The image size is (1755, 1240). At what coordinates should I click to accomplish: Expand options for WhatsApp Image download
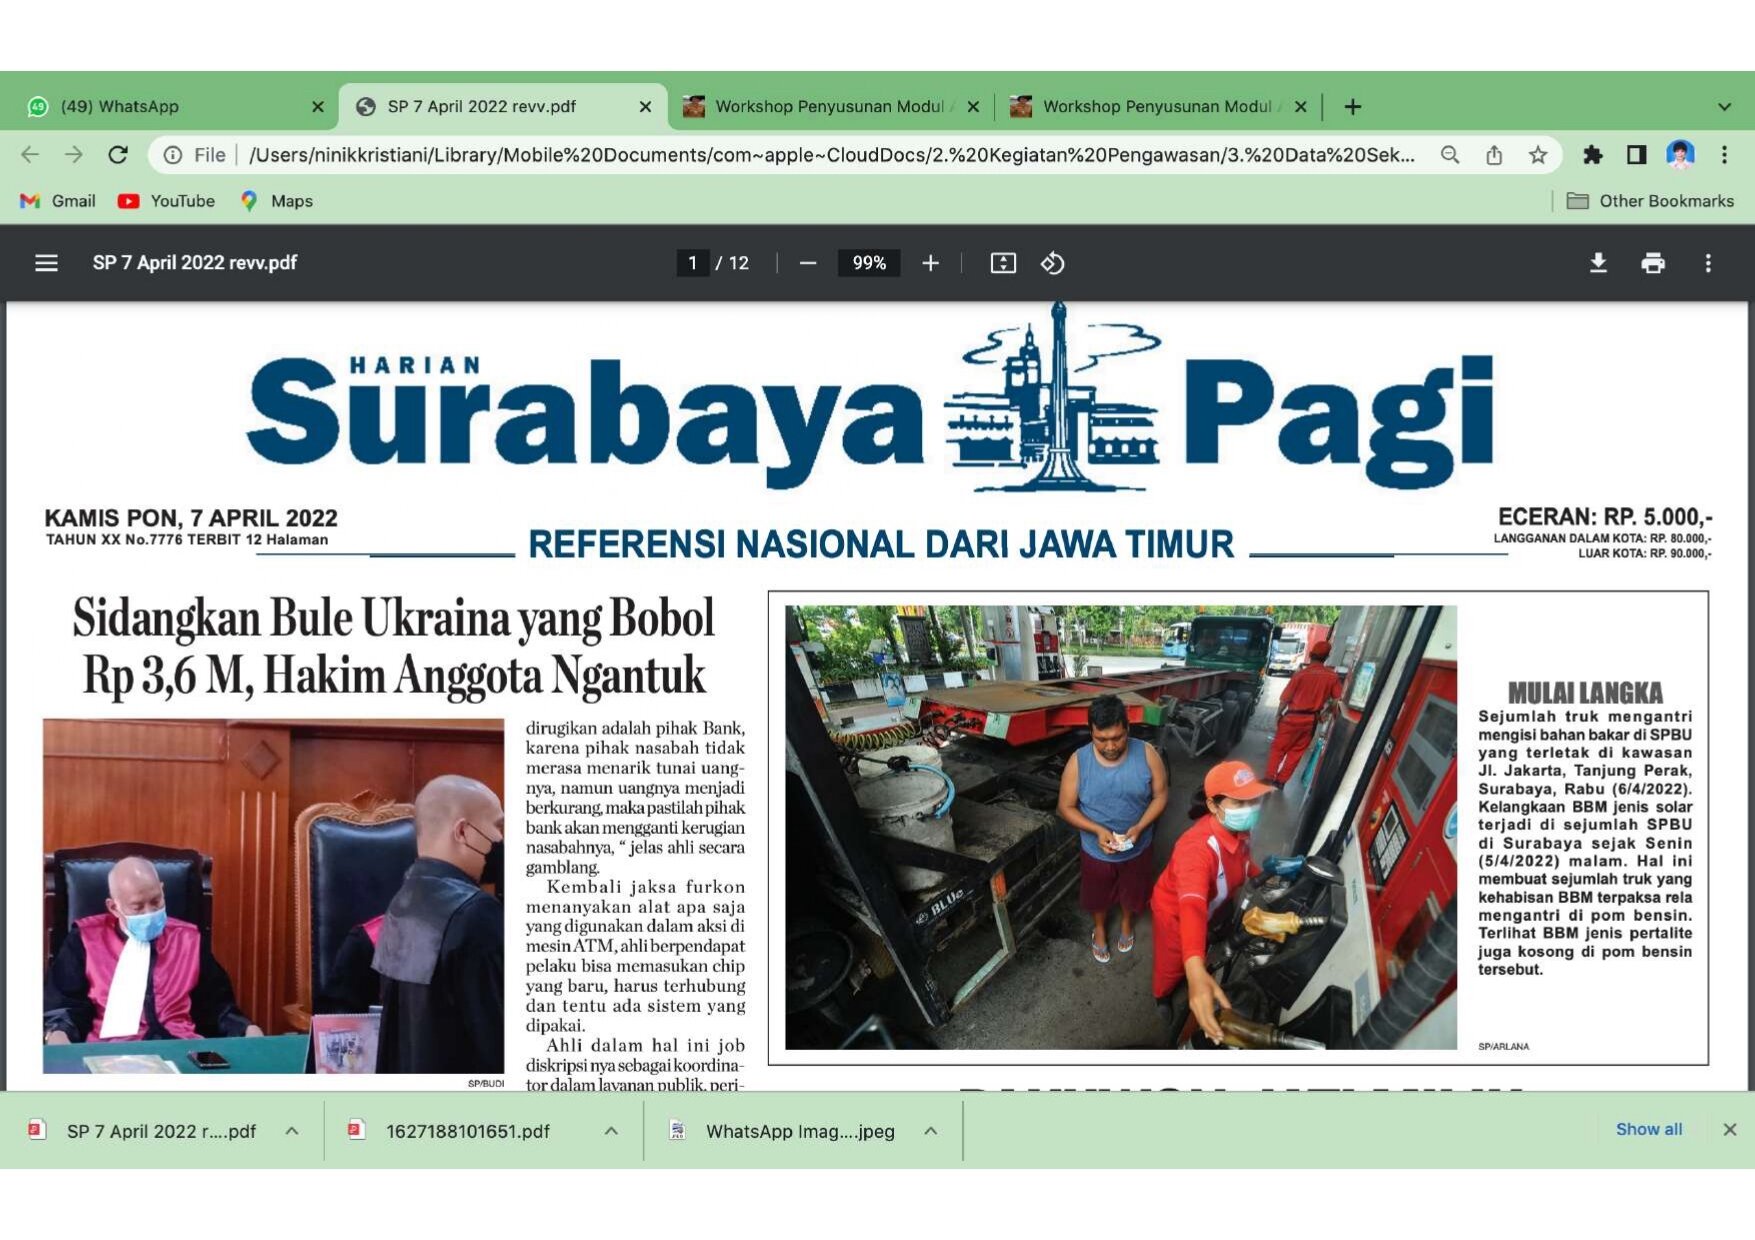(931, 1131)
